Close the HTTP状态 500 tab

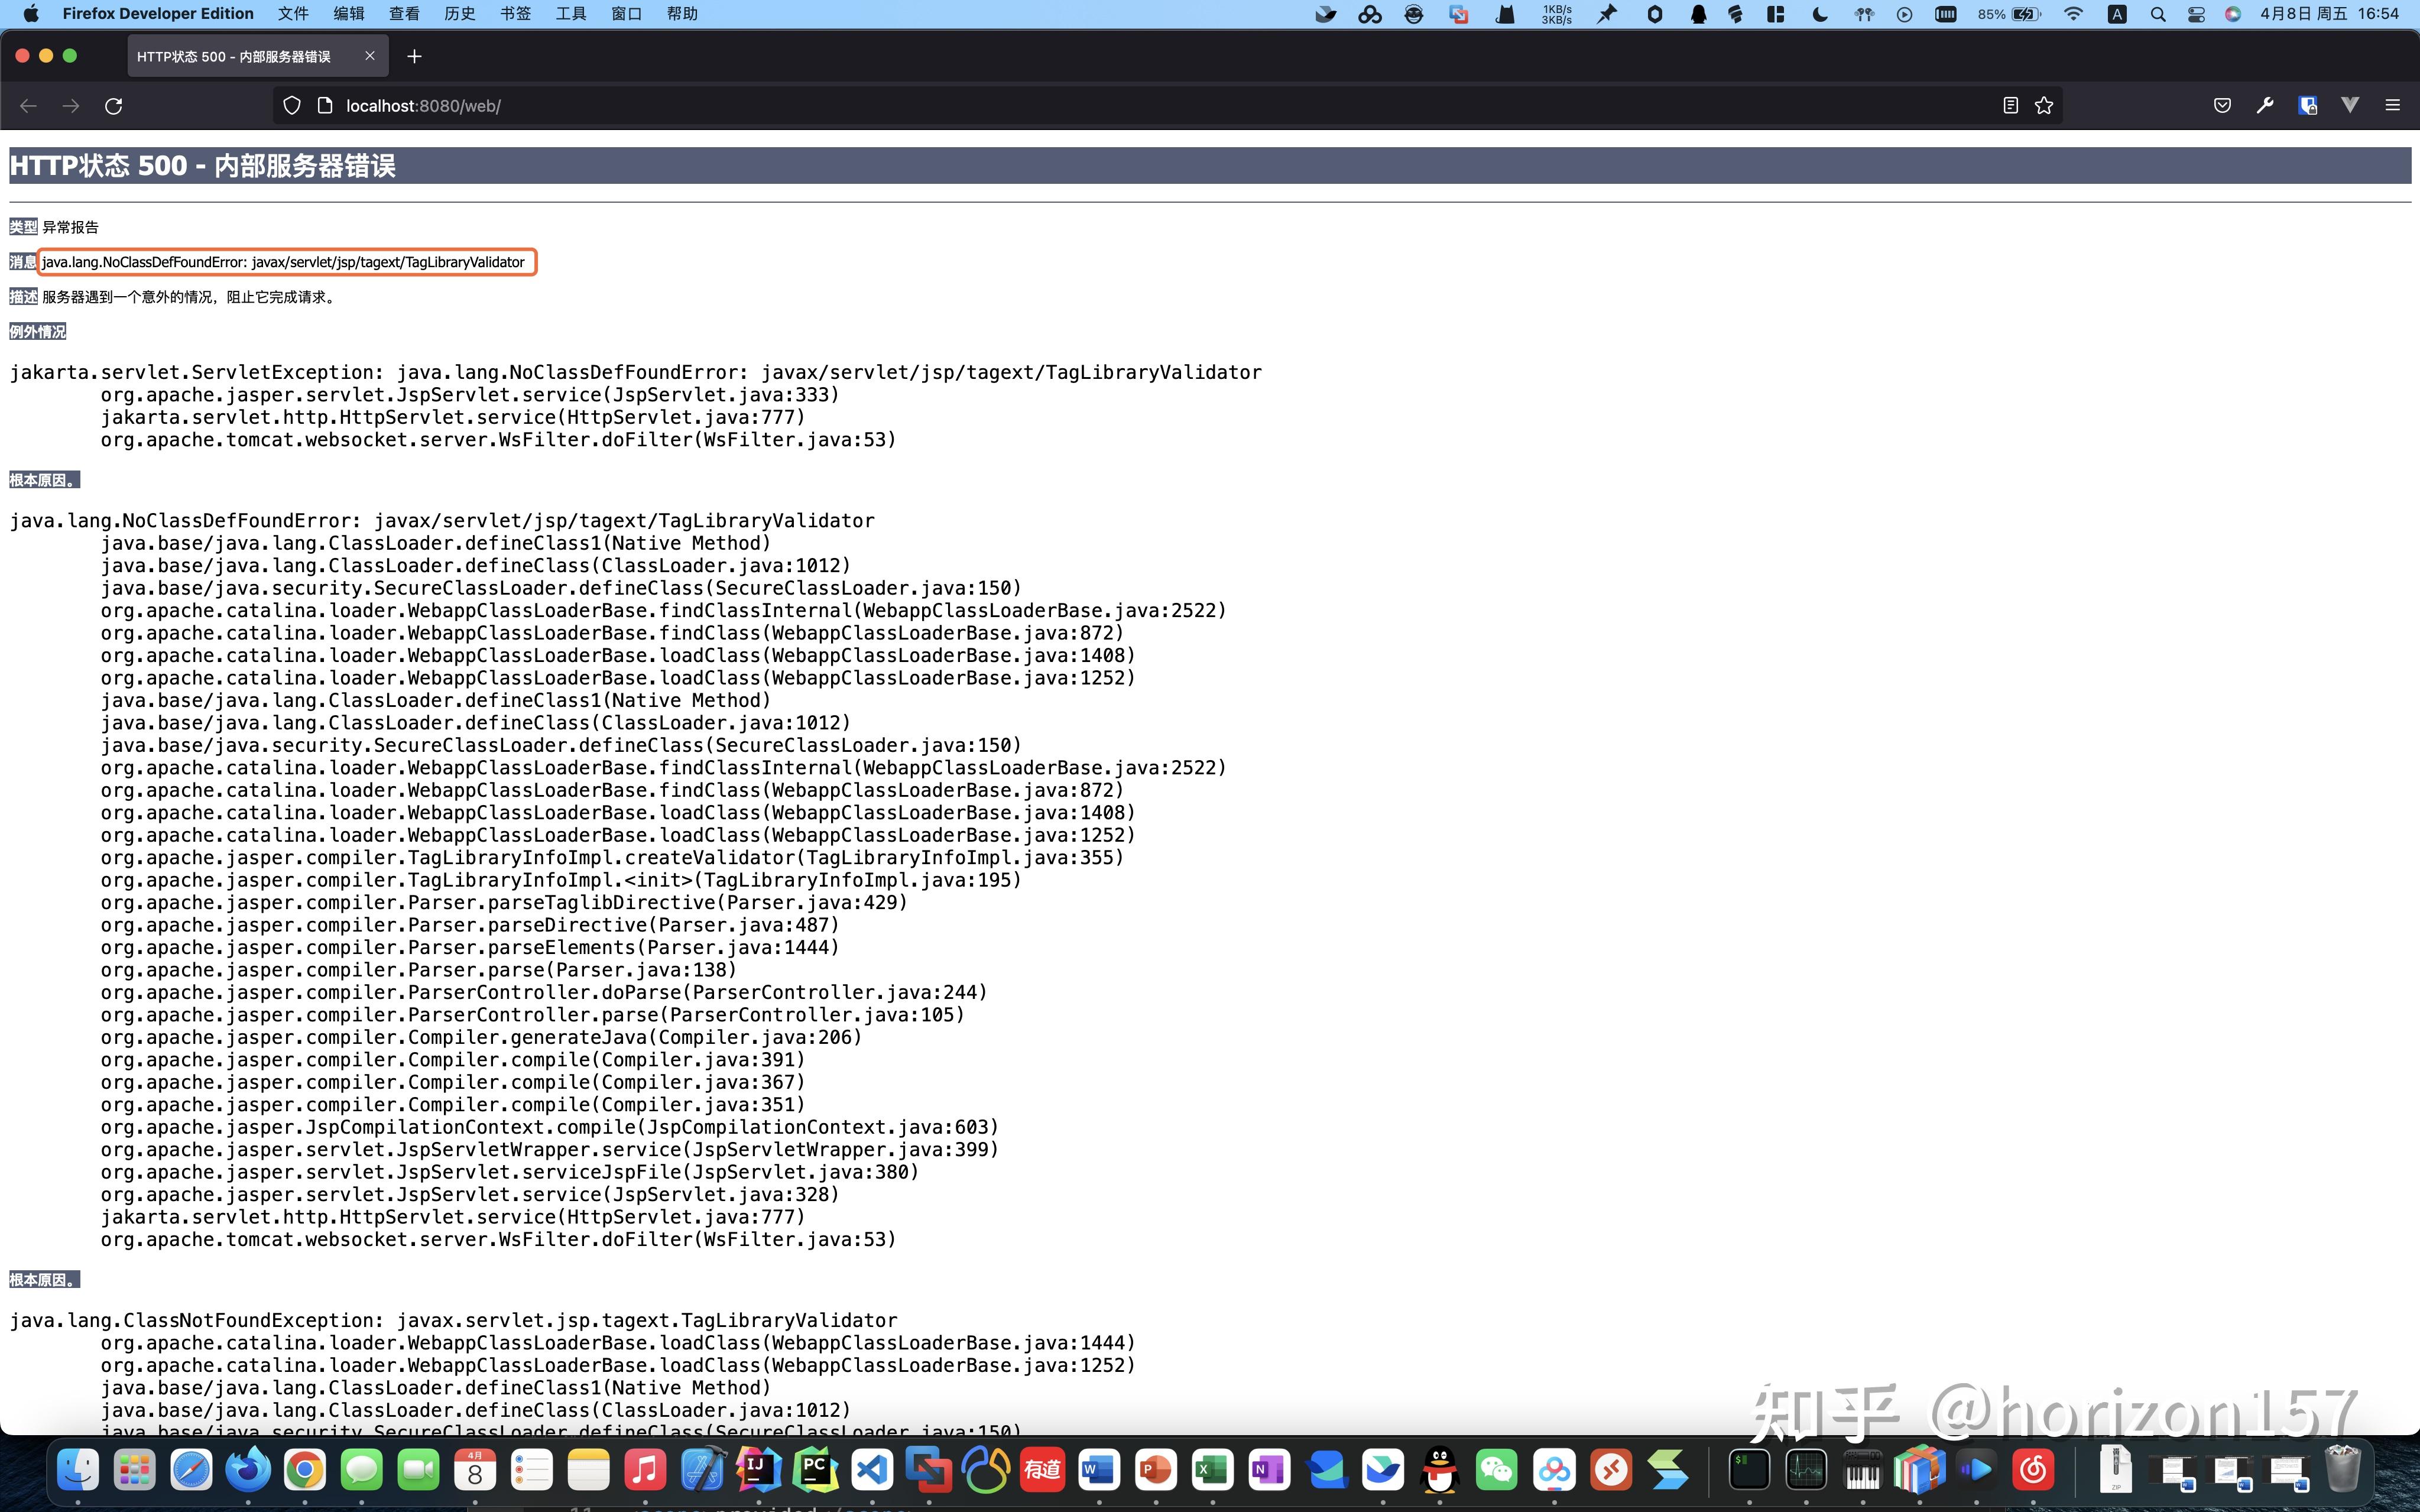[x=370, y=56]
